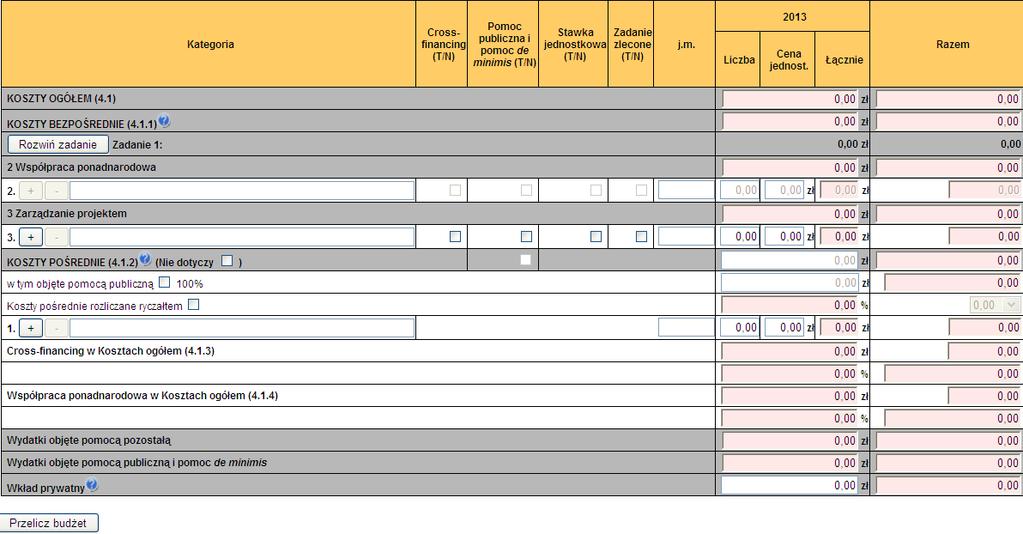Click the category name field in row 3
Screen dimensions: 1023x534
click(x=242, y=236)
